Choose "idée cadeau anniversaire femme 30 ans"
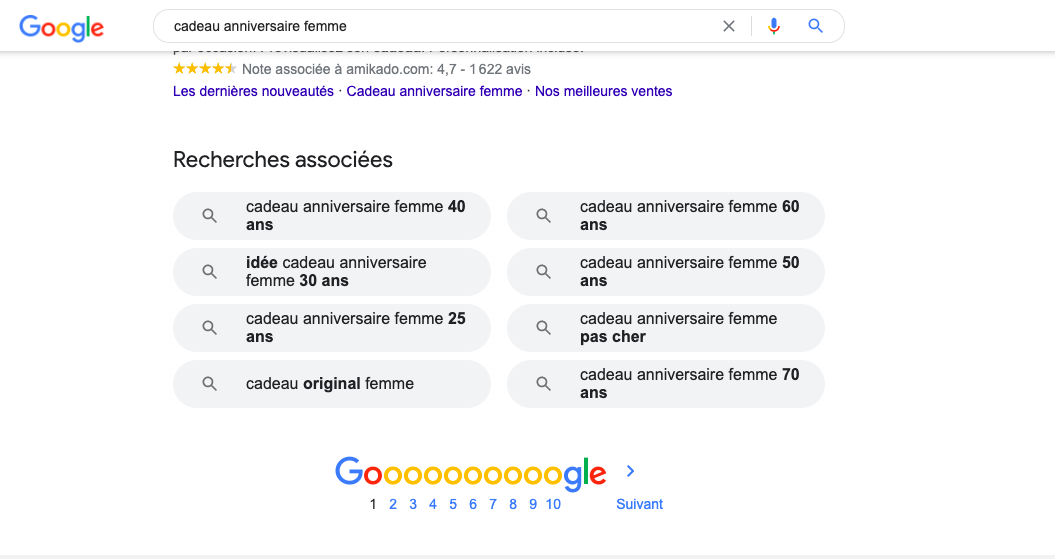 tap(336, 272)
